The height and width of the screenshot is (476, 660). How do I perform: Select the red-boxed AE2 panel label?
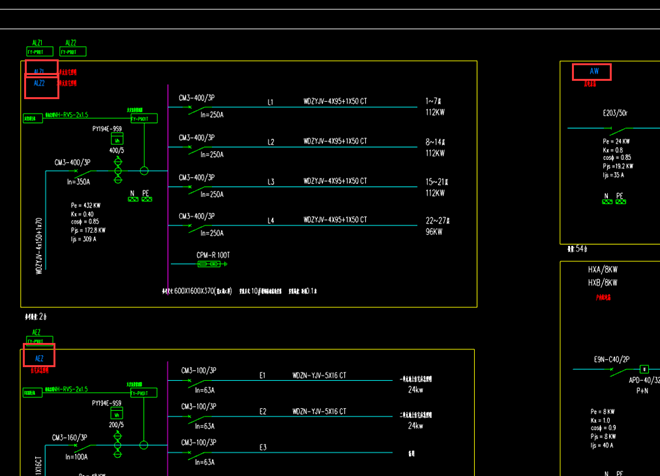39,357
